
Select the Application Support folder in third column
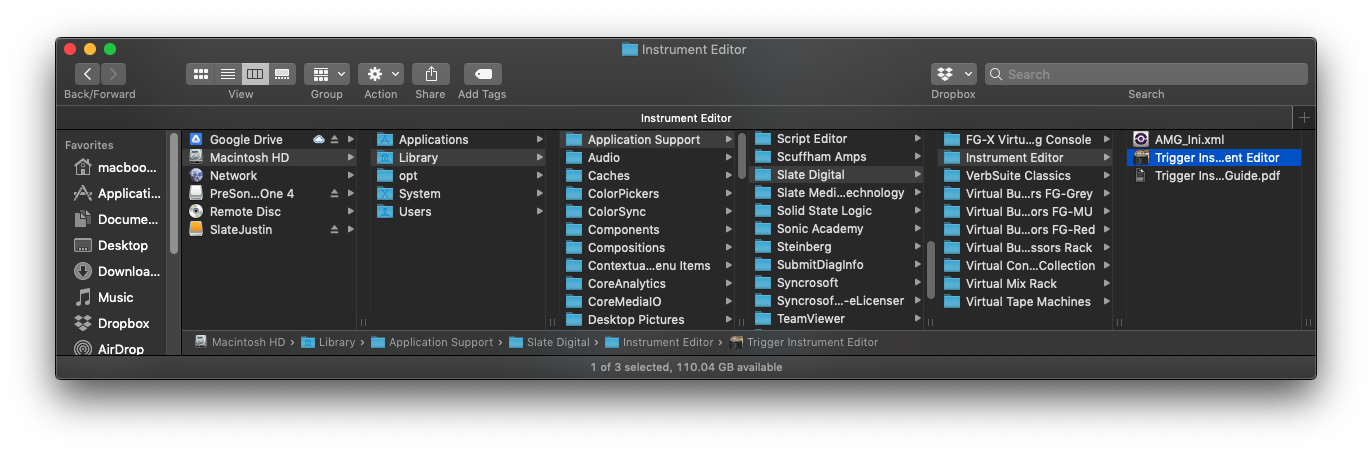648,140
